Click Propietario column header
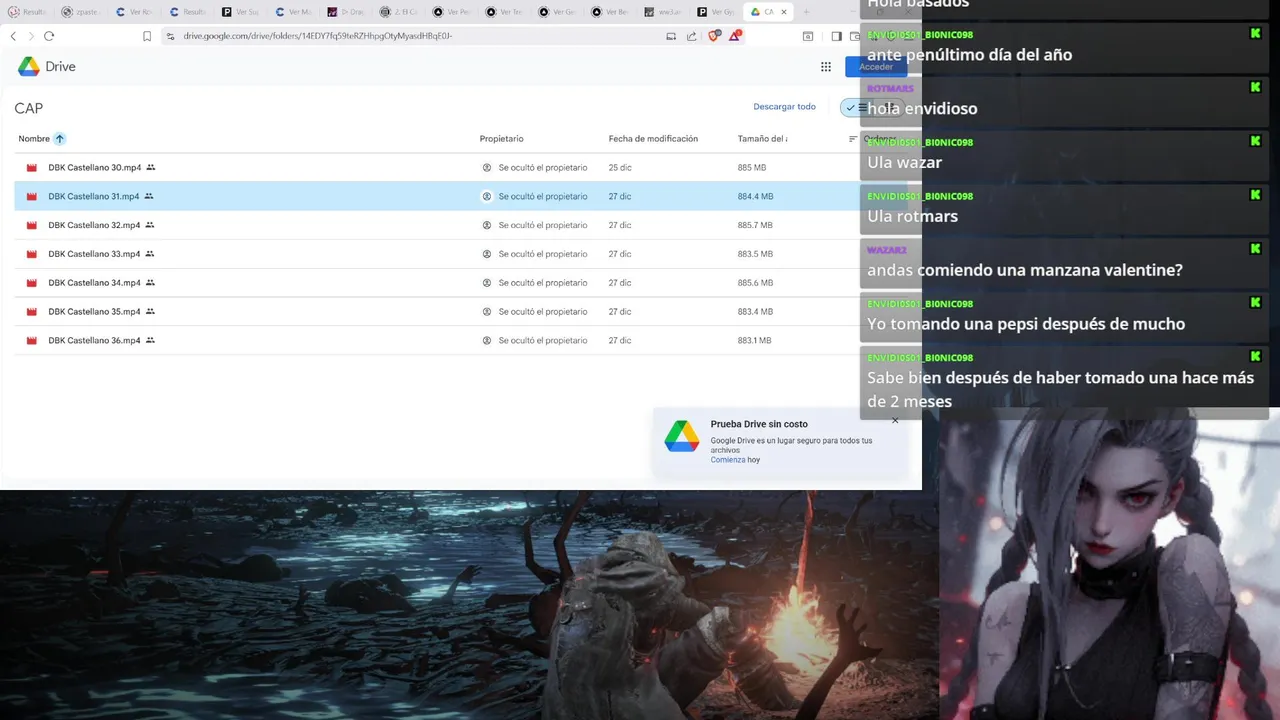The width and height of the screenshot is (1280, 720). (x=501, y=139)
